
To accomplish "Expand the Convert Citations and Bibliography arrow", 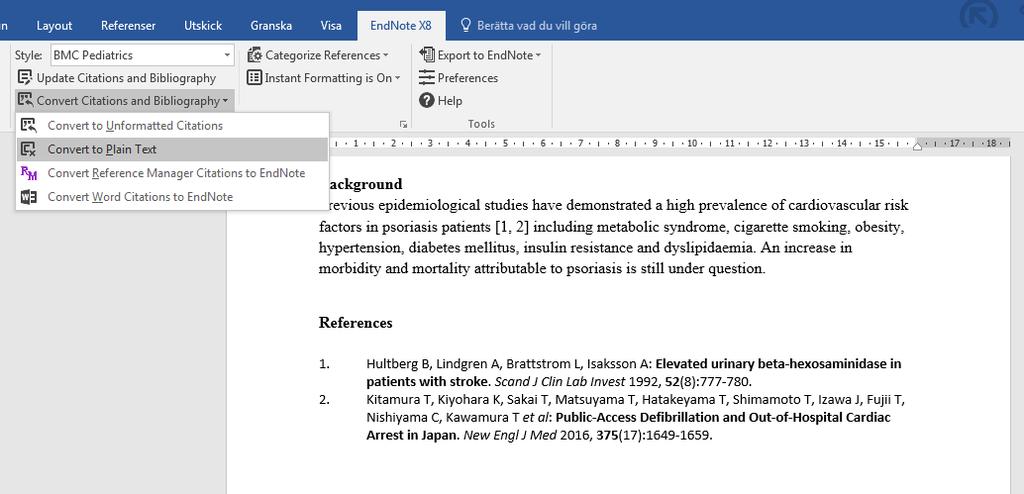I will pyautogui.click(x=225, y=101).
